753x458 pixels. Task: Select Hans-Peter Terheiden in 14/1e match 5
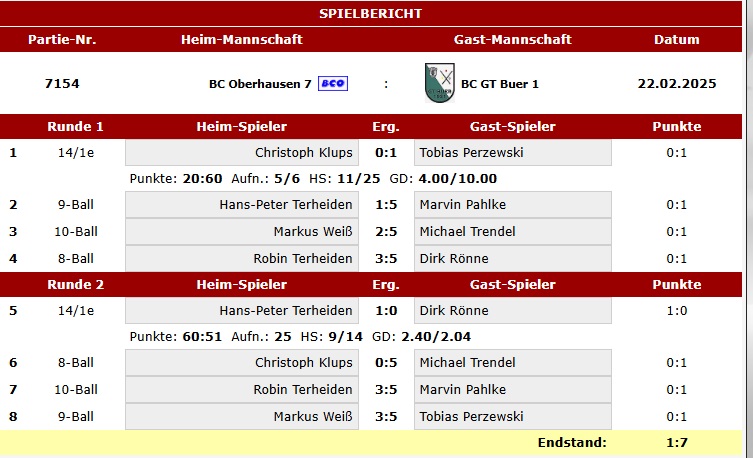[242, 311]
